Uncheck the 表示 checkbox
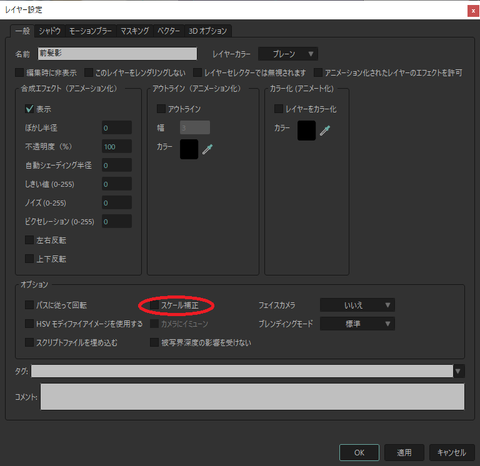Viewport: 480px width, 466px height. (x=29, y=109)
